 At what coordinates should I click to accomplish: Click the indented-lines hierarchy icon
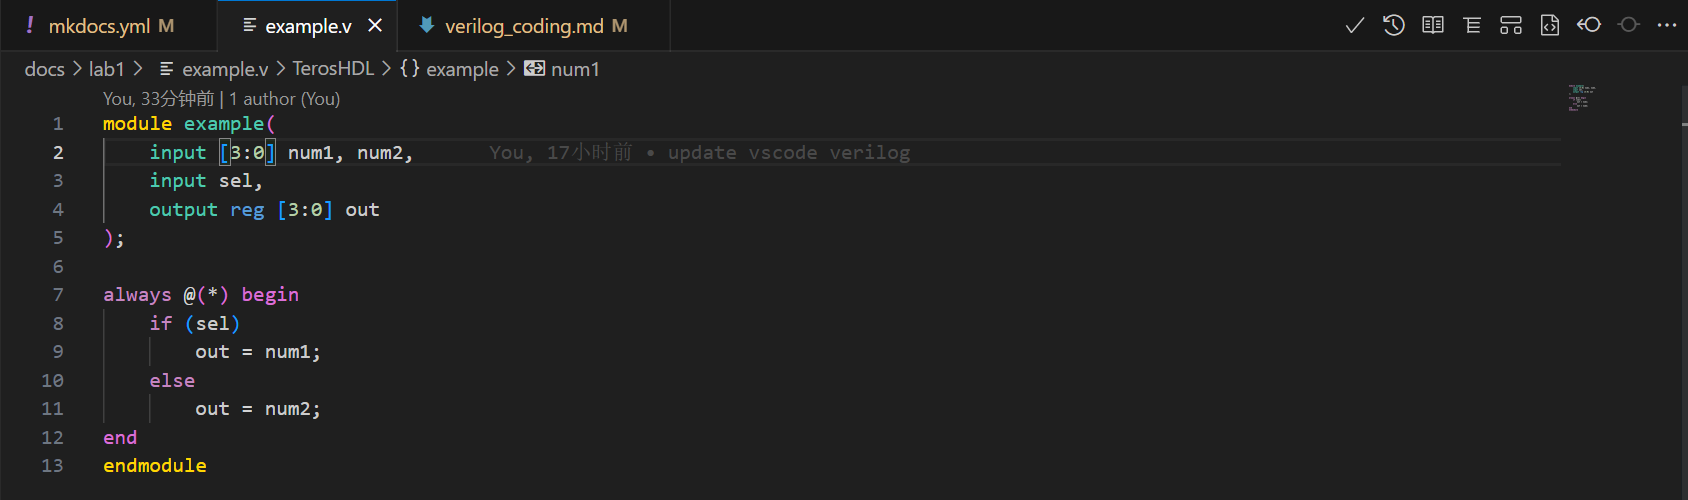1472,26
